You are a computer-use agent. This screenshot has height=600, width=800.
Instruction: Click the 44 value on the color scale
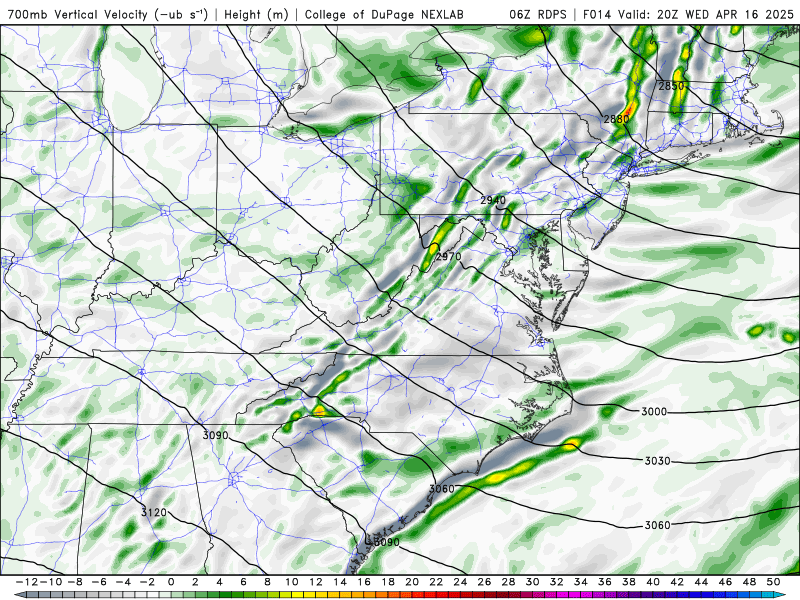[x=702, y=582]
